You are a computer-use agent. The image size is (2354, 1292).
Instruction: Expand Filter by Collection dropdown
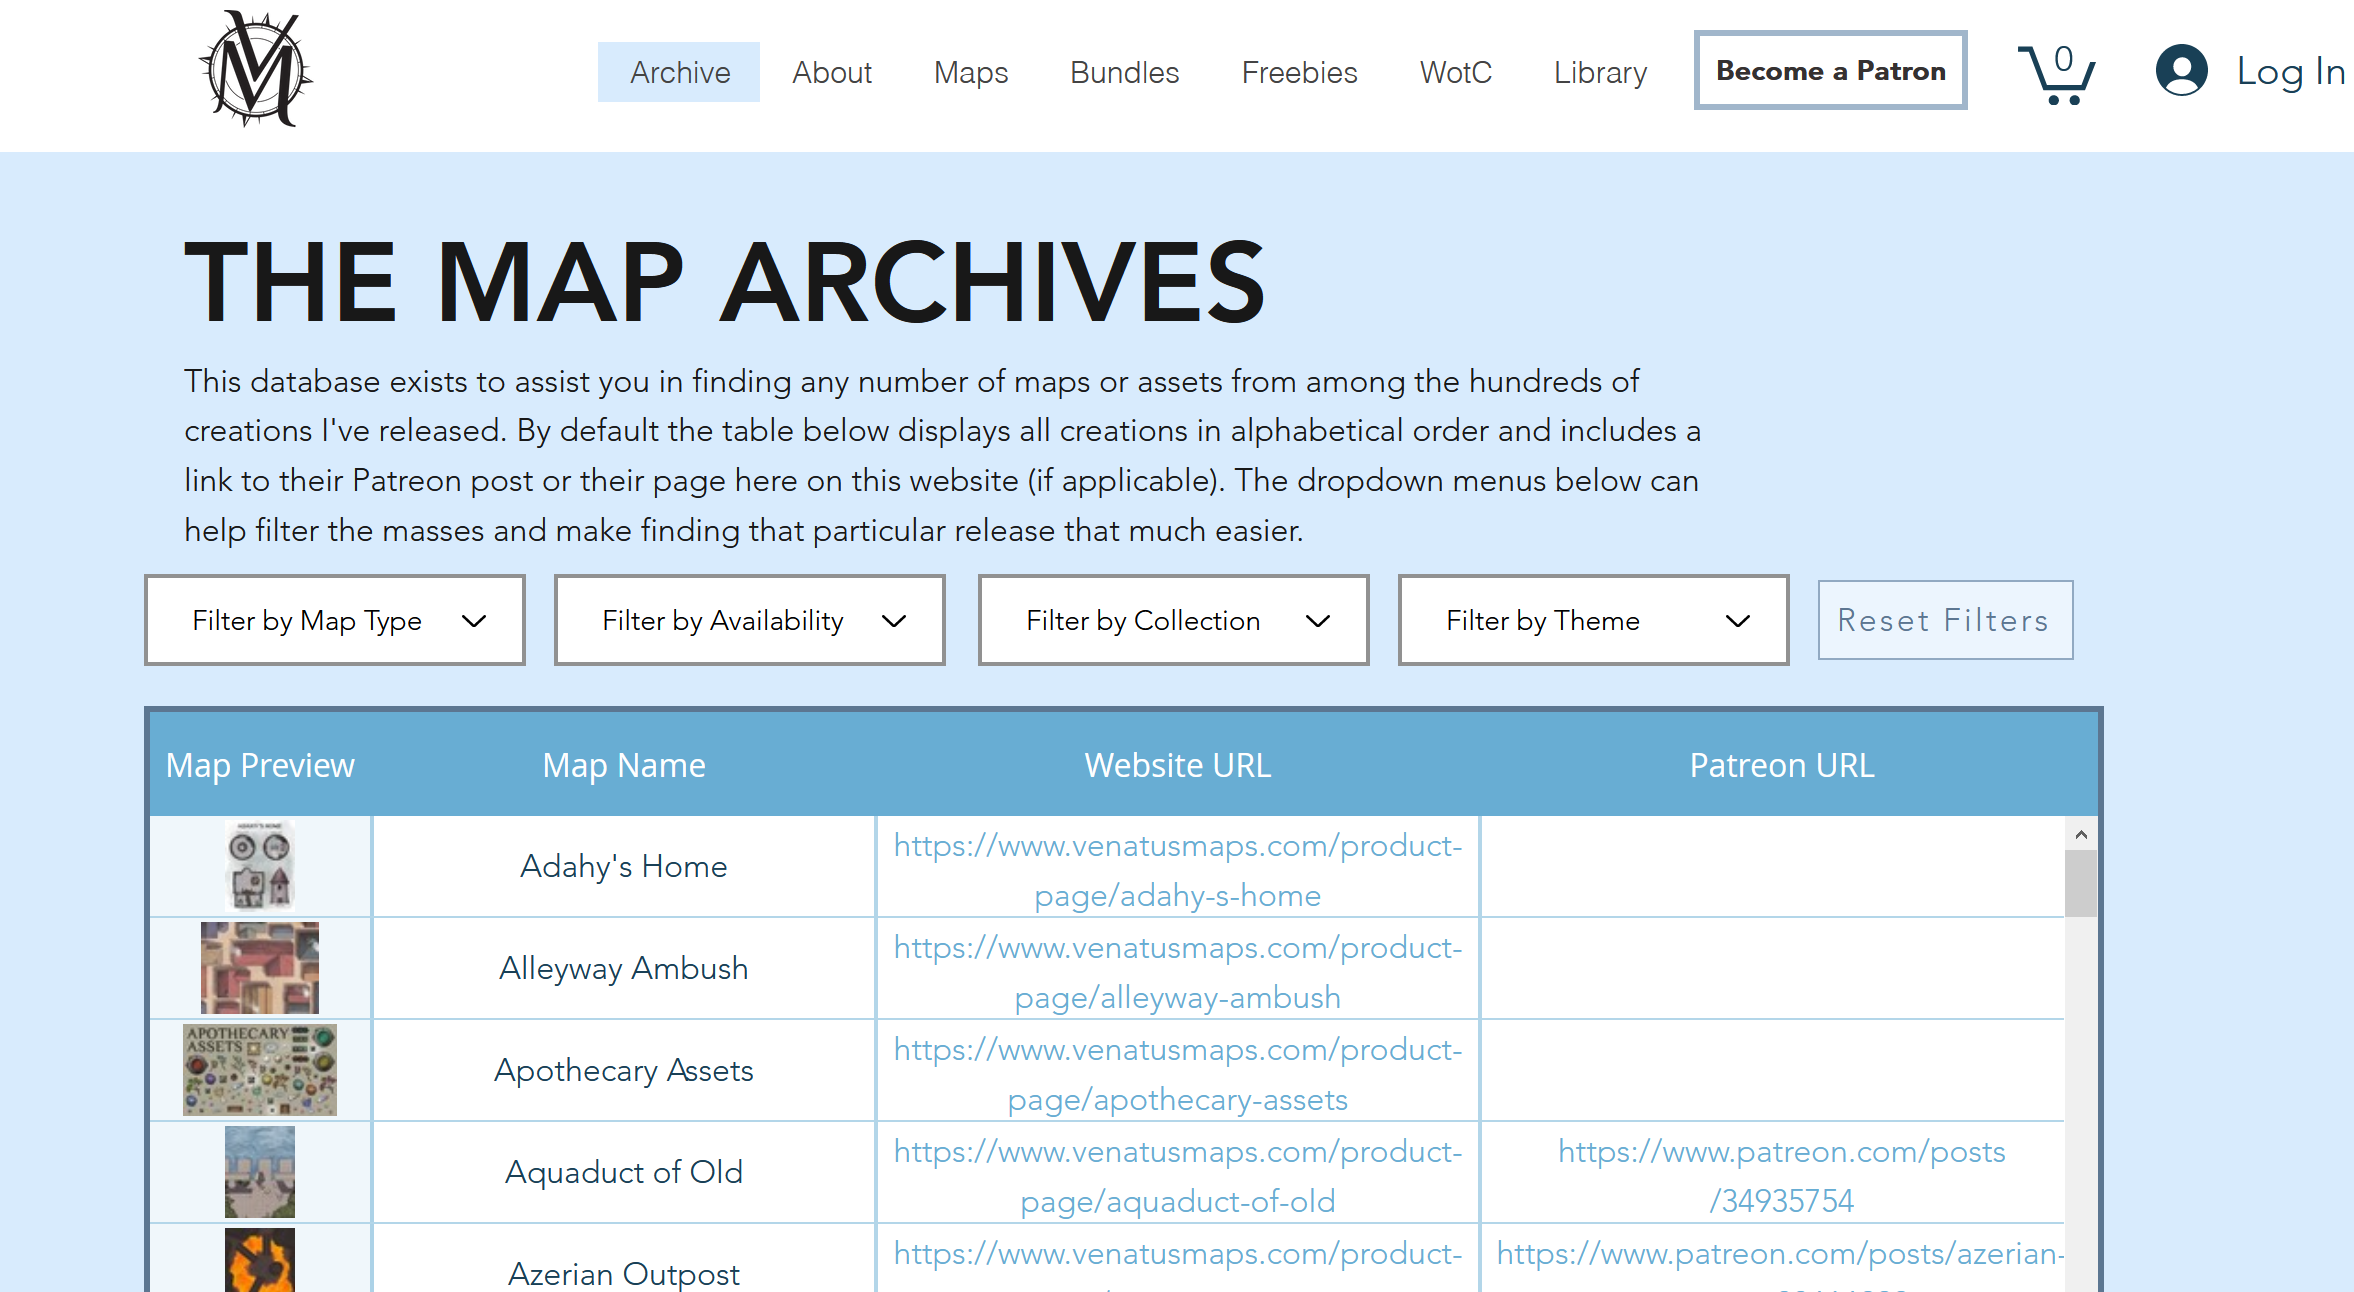click(1174, 620)
